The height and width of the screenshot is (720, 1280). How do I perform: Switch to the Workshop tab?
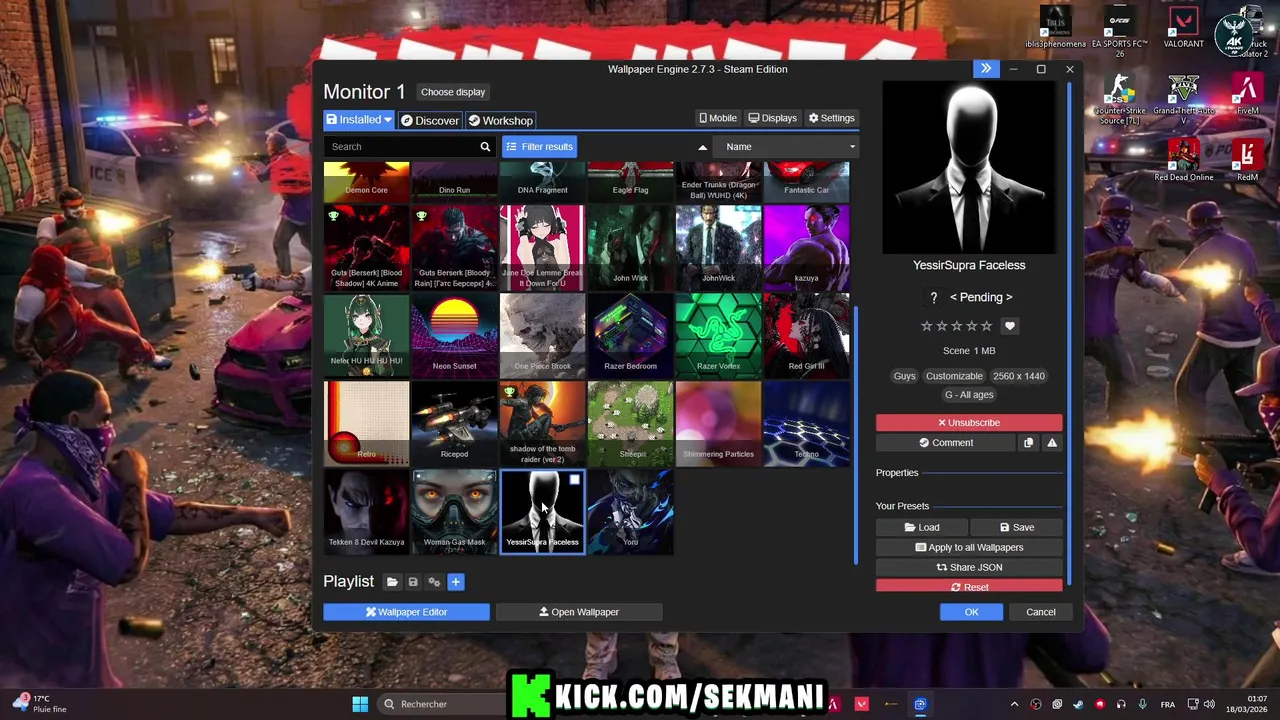500,121
